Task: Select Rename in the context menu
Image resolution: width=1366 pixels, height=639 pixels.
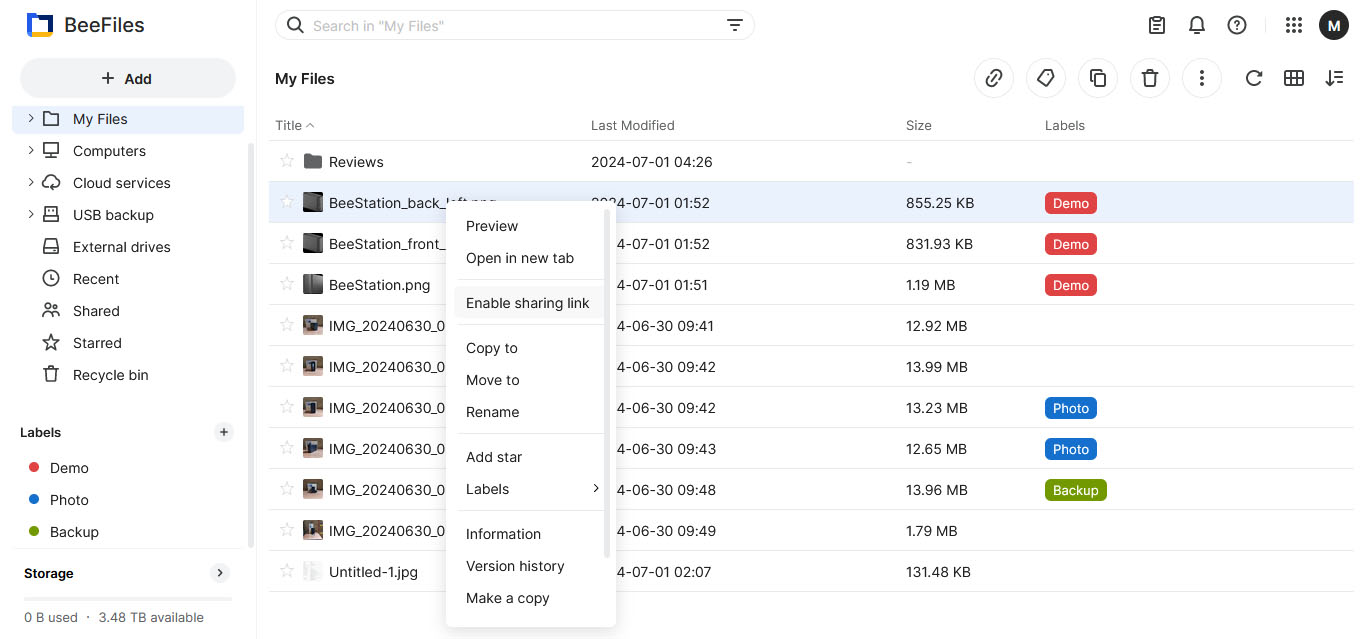Action: pos(492,412)
